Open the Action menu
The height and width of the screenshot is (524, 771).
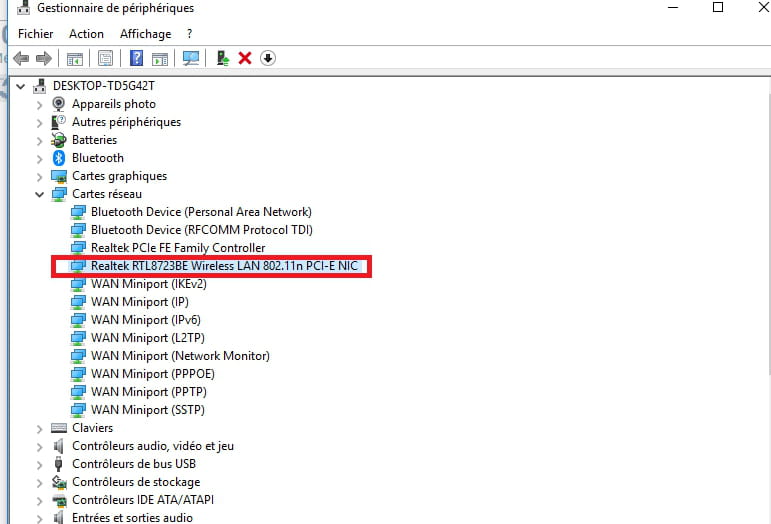tap(87, 34)
